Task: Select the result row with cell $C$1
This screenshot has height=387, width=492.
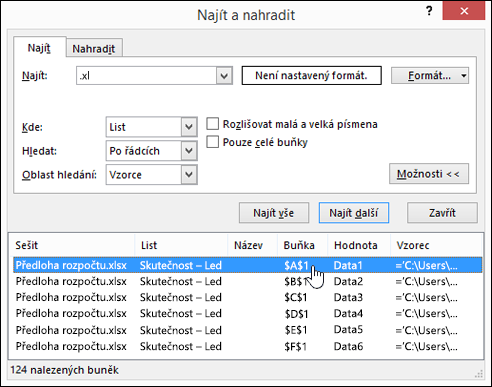Action: [x=247, y=297]
